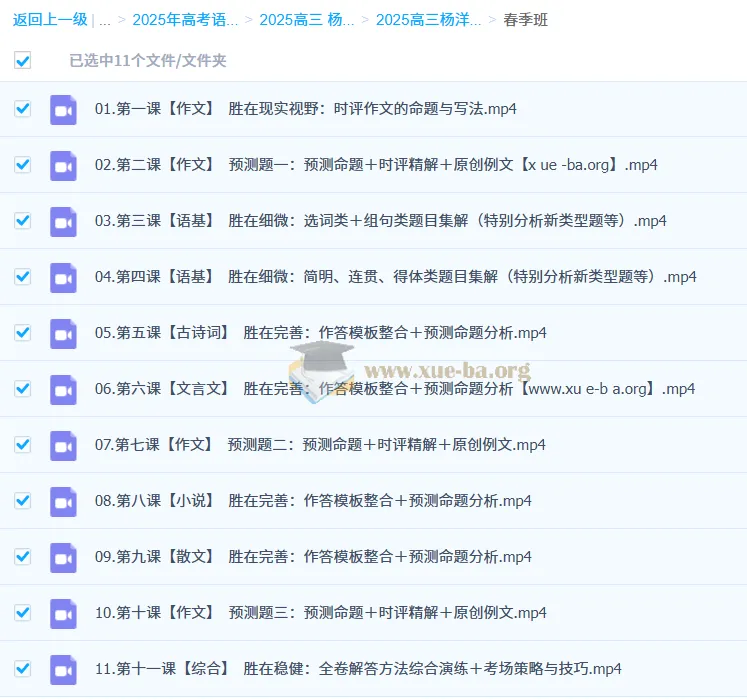Uncheck the 10.第十课 作文 file checkbox
The image size is (747, 700).
pyautogui.click(x=22, y=613)
